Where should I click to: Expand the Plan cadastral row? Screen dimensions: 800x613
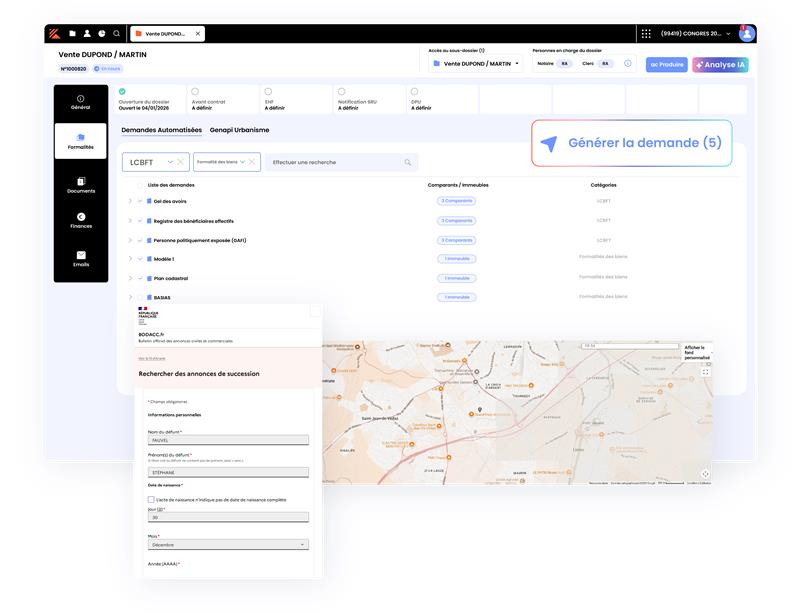pyautogui.click(x=130, y=279)
